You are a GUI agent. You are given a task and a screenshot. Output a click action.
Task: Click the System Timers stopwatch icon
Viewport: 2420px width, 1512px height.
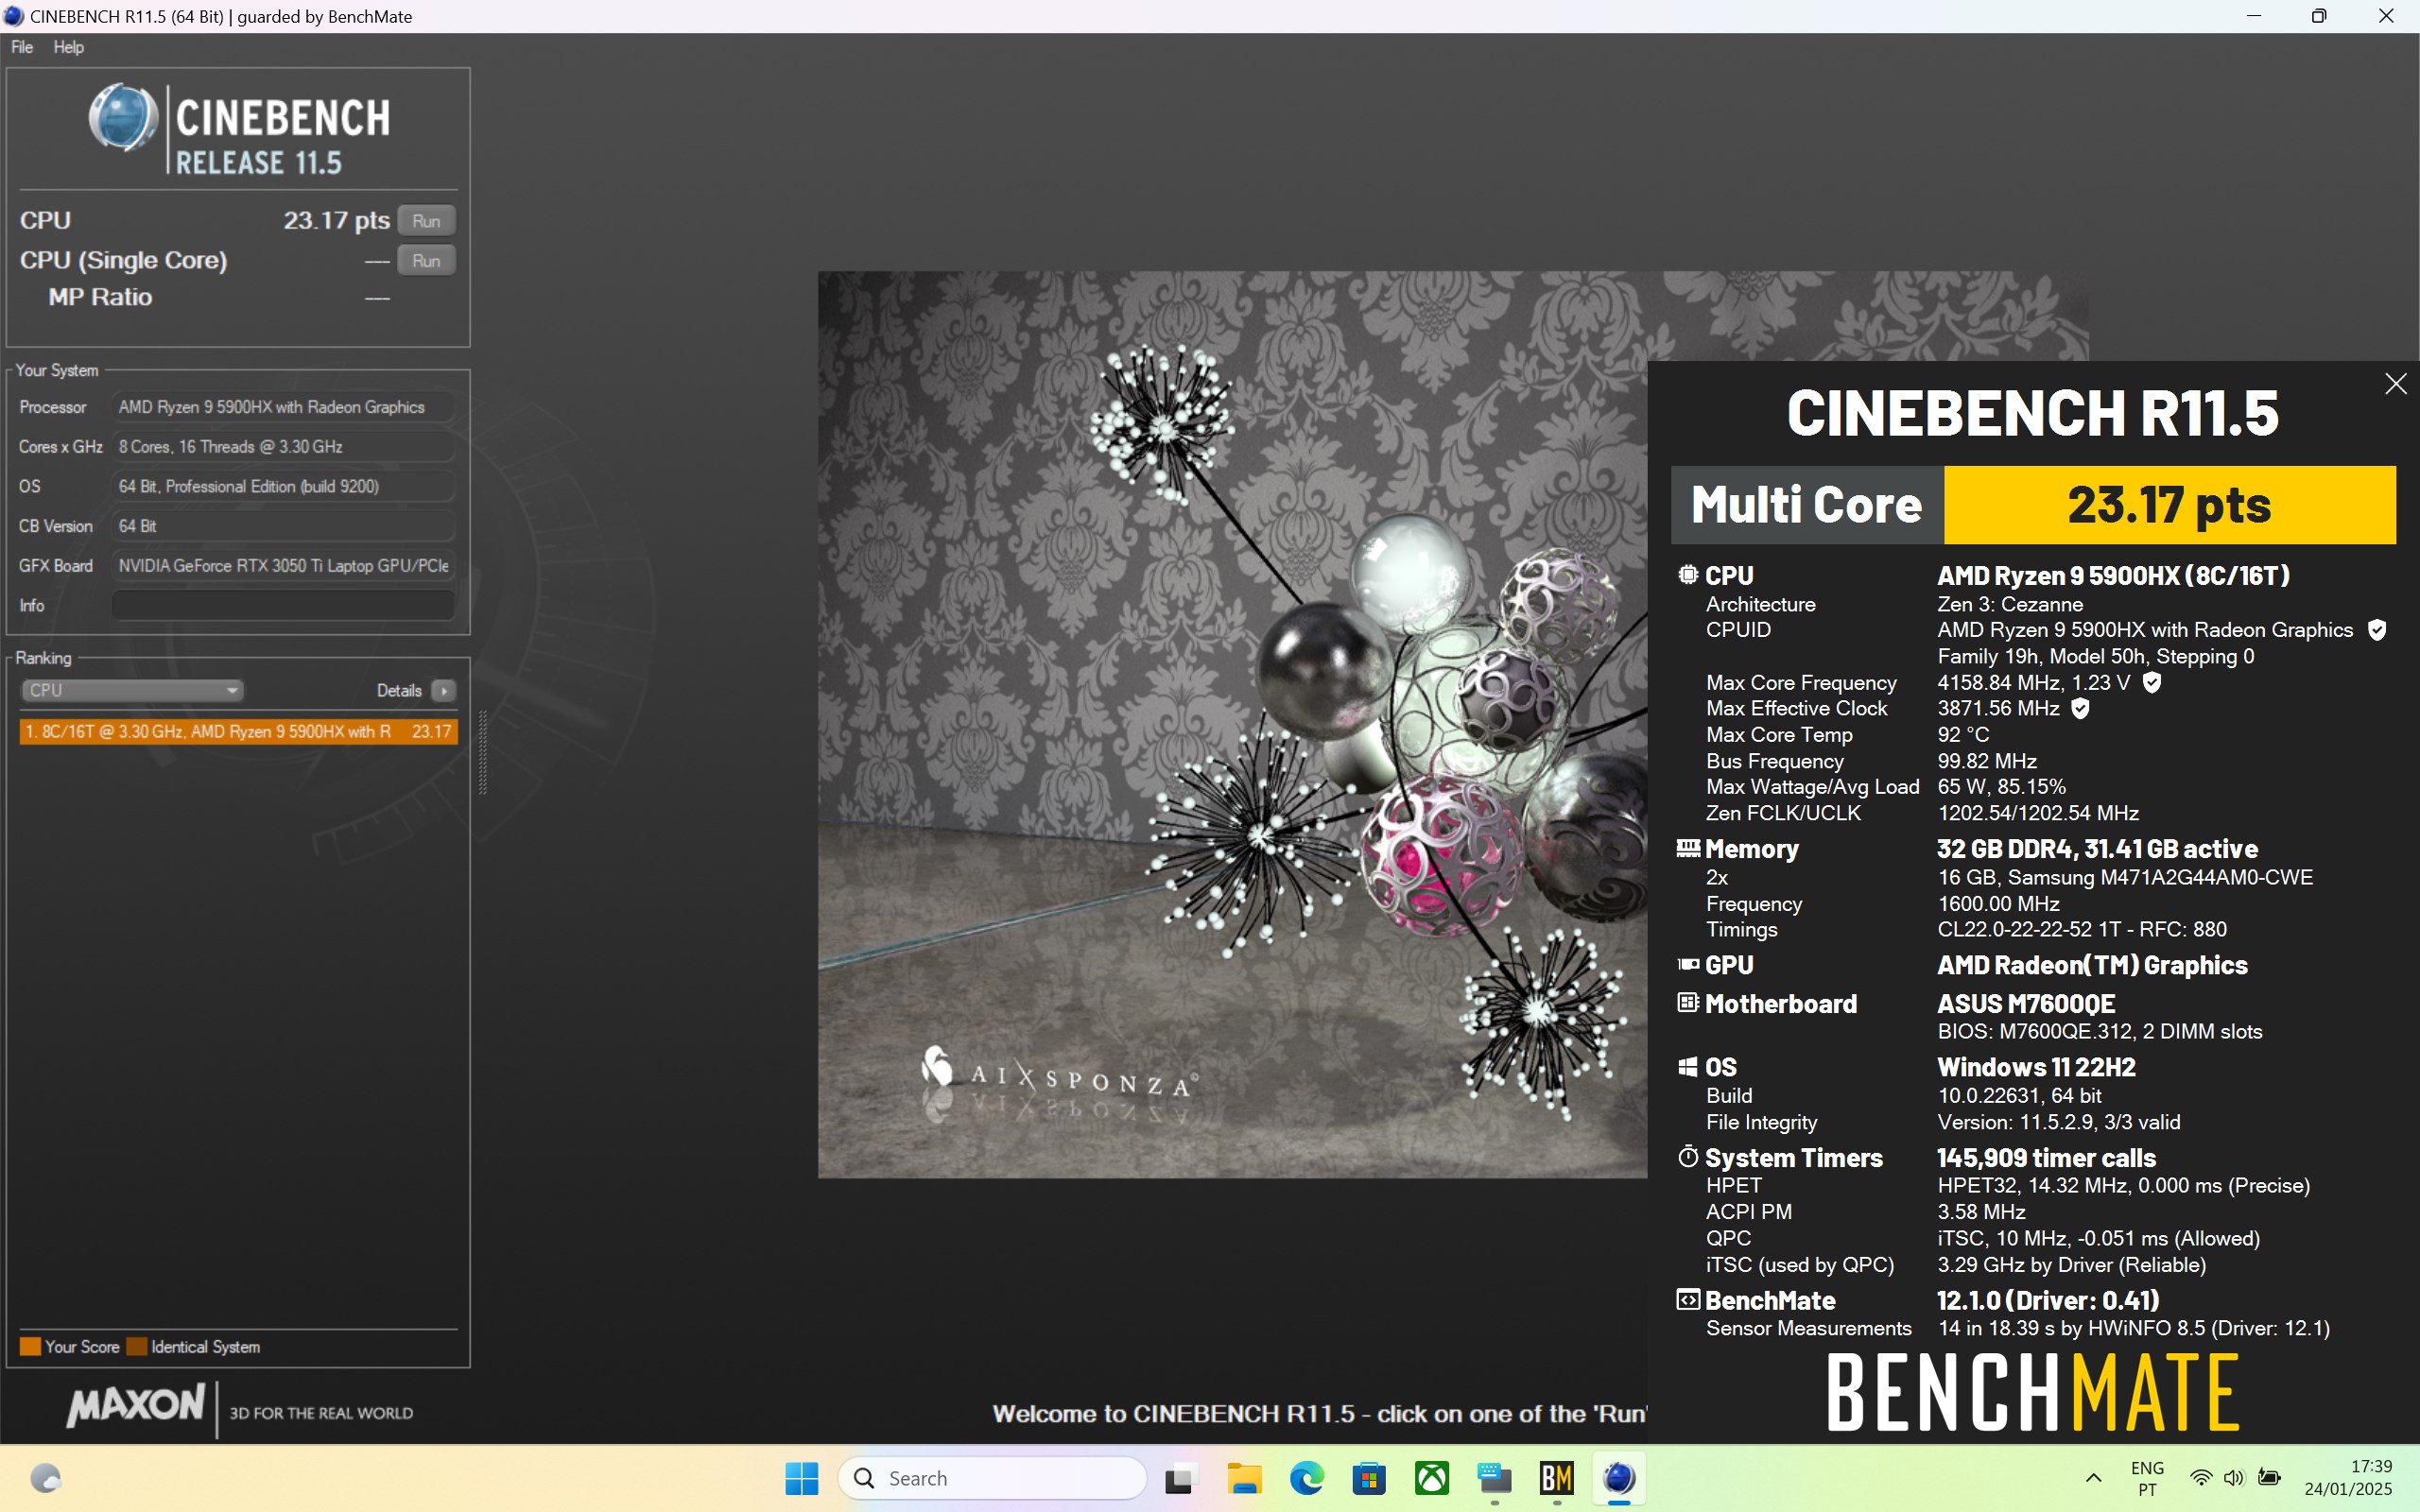tap(1688, 1157)
